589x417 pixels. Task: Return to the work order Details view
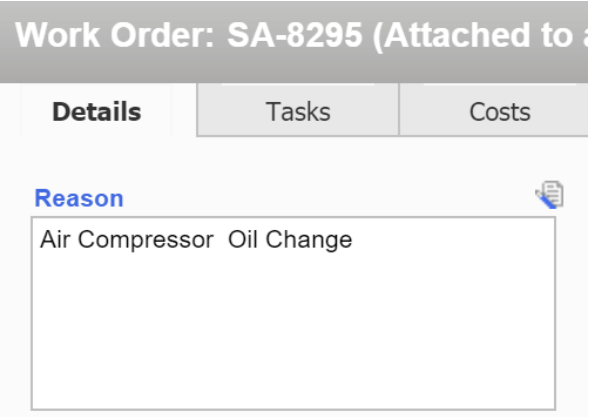[97, 111]
